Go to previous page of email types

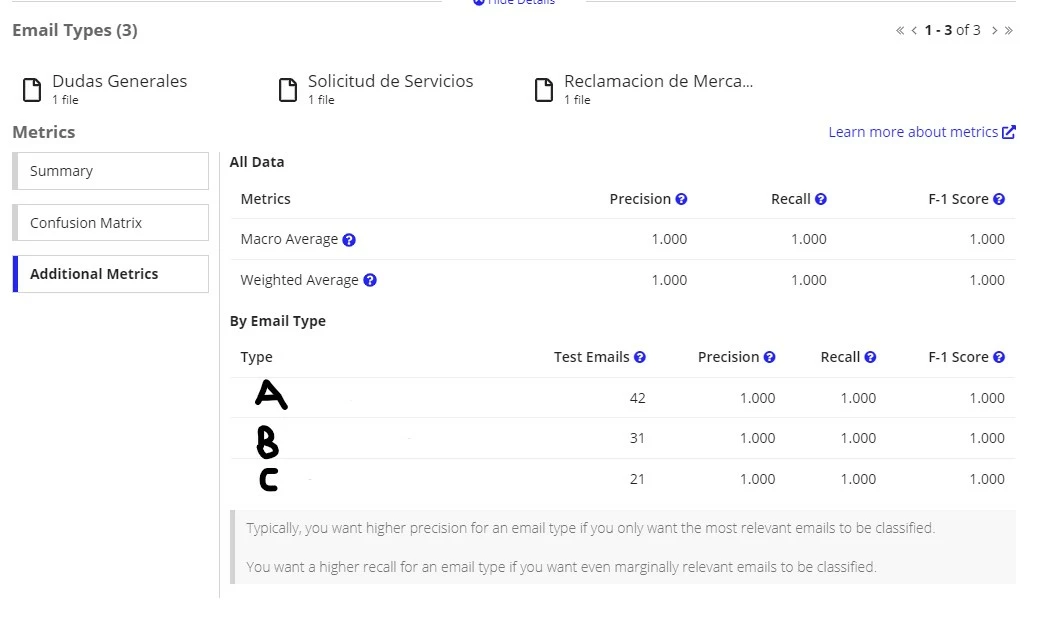tap(914, 30)
